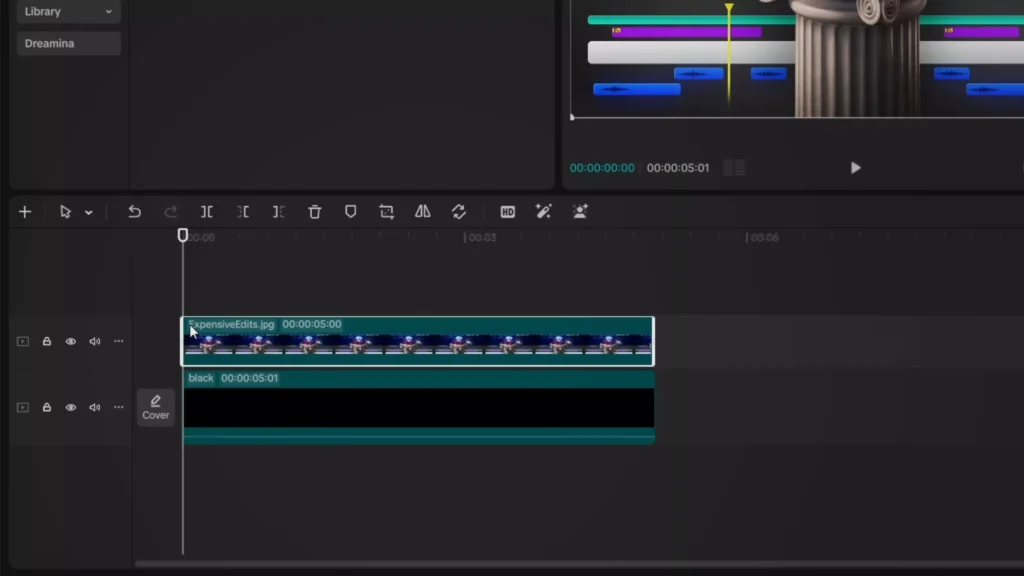The image size is (1024, 576).
Task: Open more options for the black track
Action: (x=119, y=407)
